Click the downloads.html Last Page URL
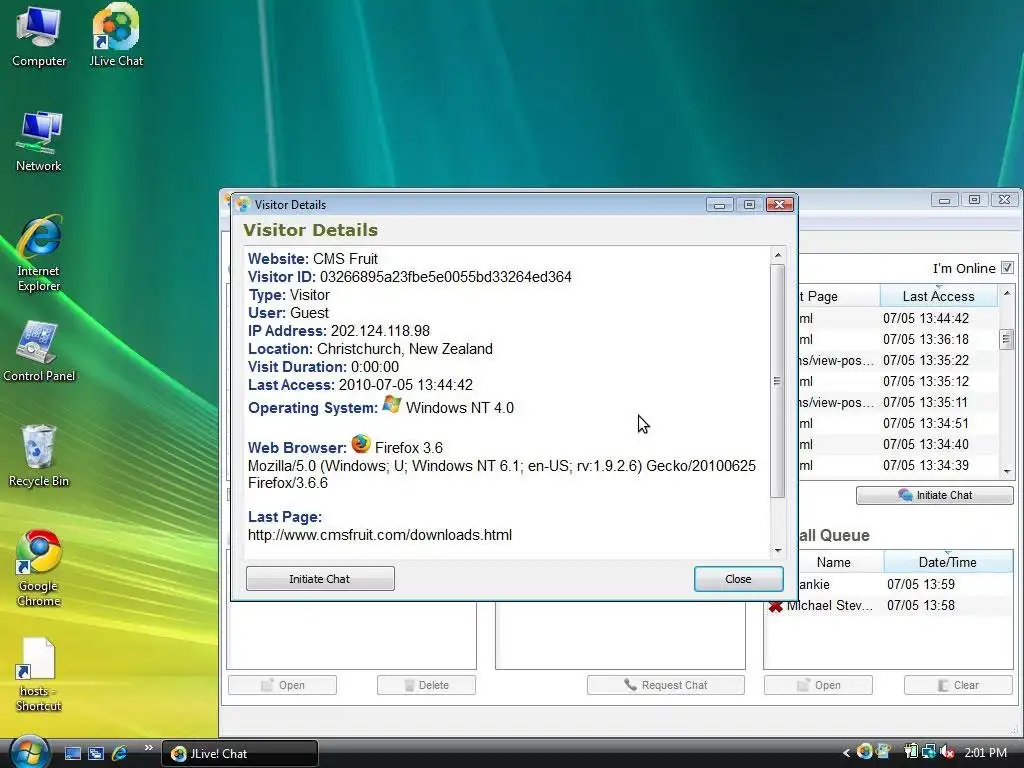 [x=379, y=535]
